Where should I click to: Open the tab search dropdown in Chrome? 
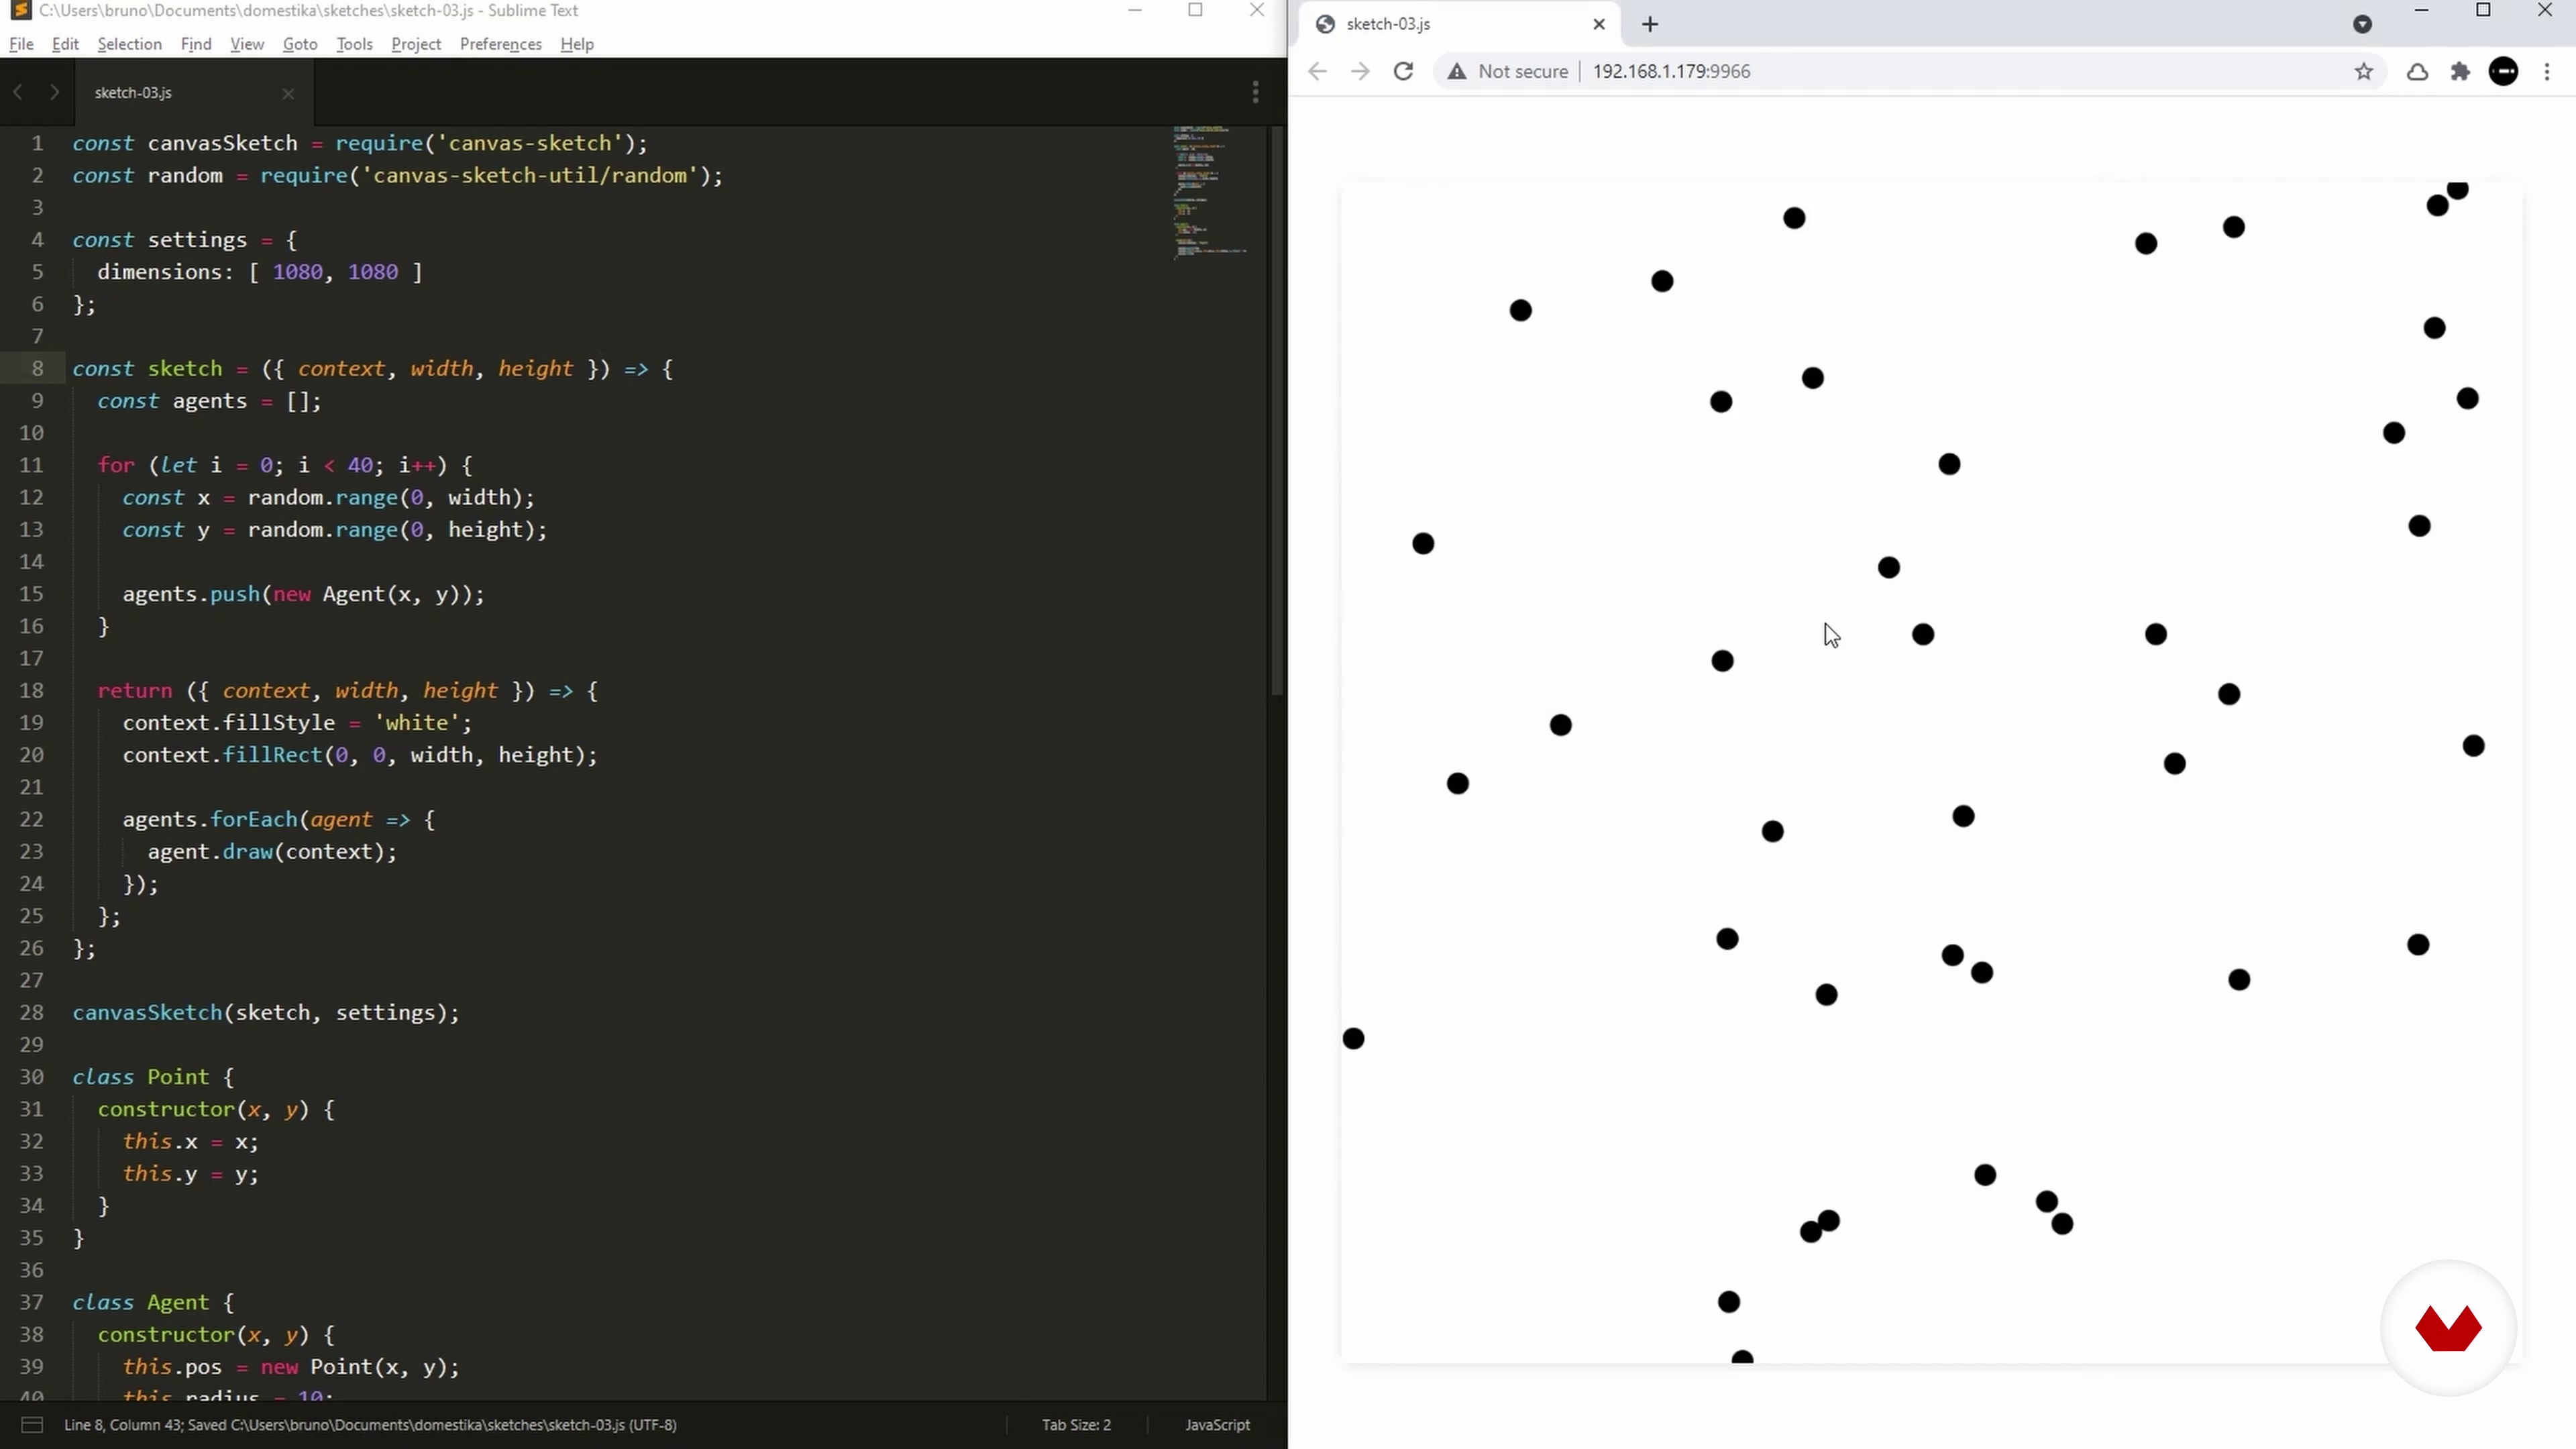click(x=2362, y=24)
